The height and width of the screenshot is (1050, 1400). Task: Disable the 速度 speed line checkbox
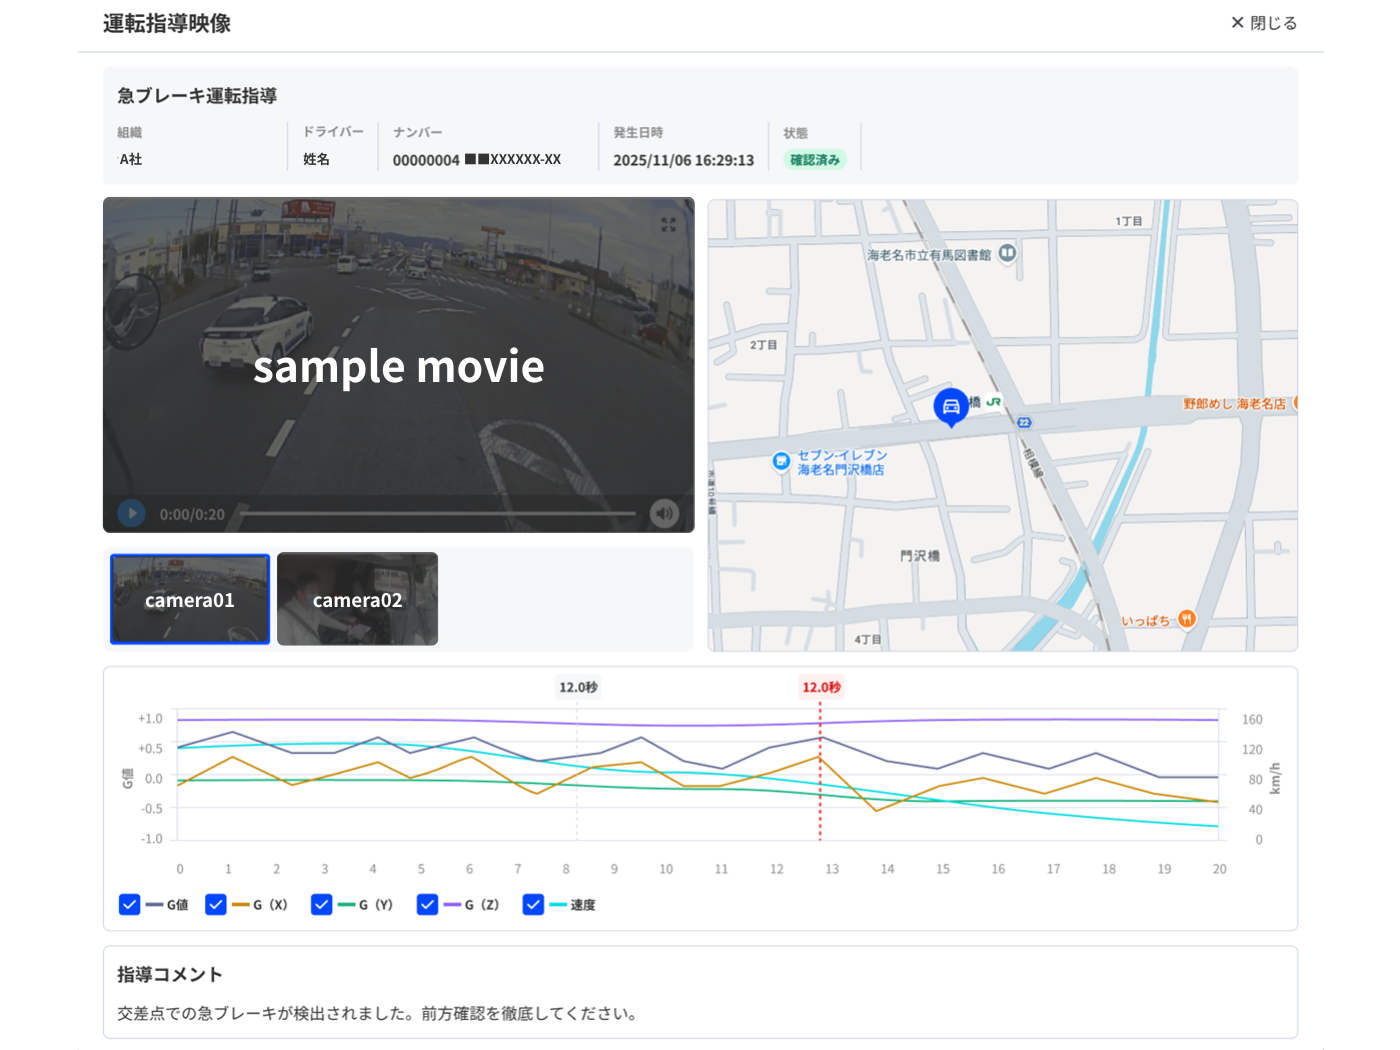point(533,904)
